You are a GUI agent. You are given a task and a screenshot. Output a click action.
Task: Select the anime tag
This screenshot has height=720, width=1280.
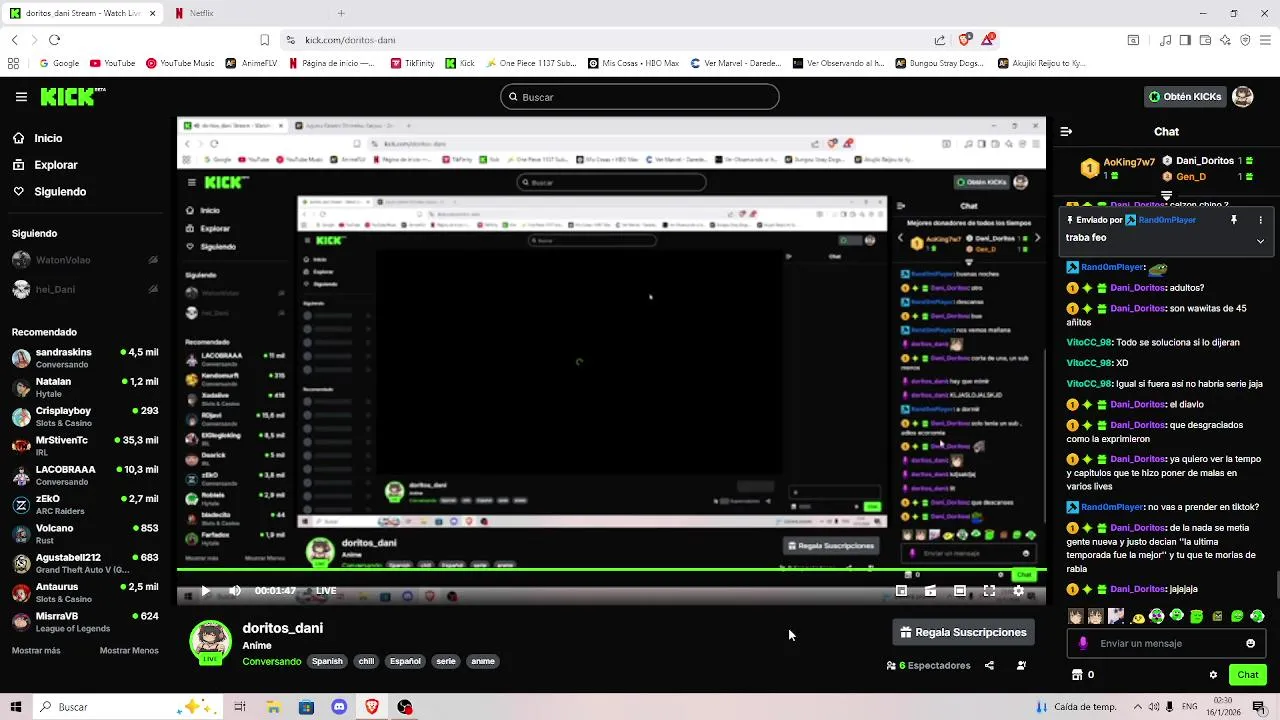(483, 661)
